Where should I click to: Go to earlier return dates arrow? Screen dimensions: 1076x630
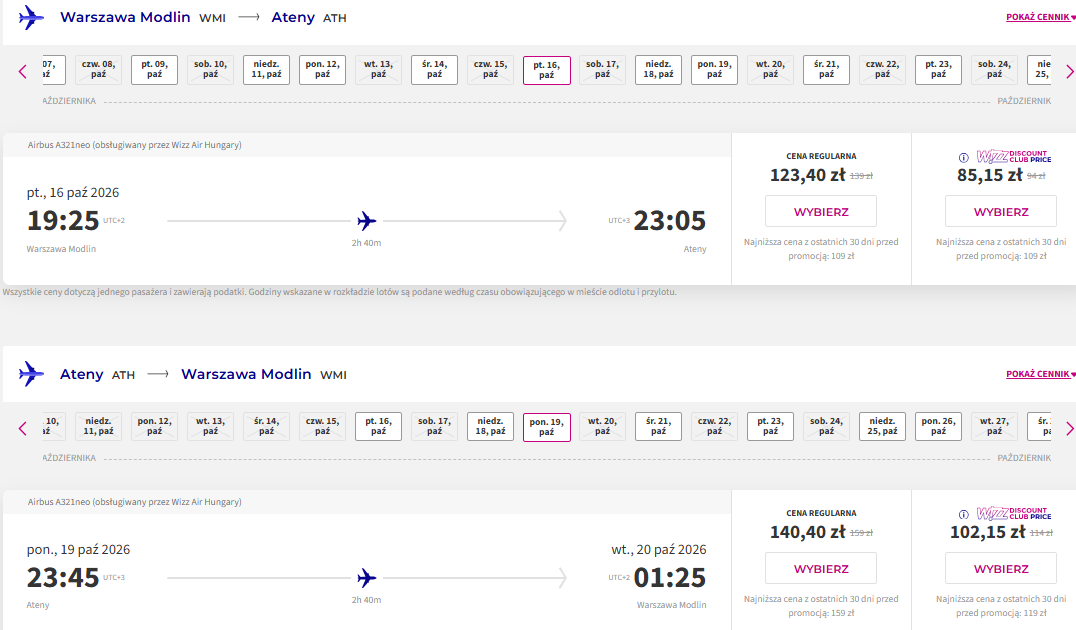pyautogui.click(x=23, y=428)
